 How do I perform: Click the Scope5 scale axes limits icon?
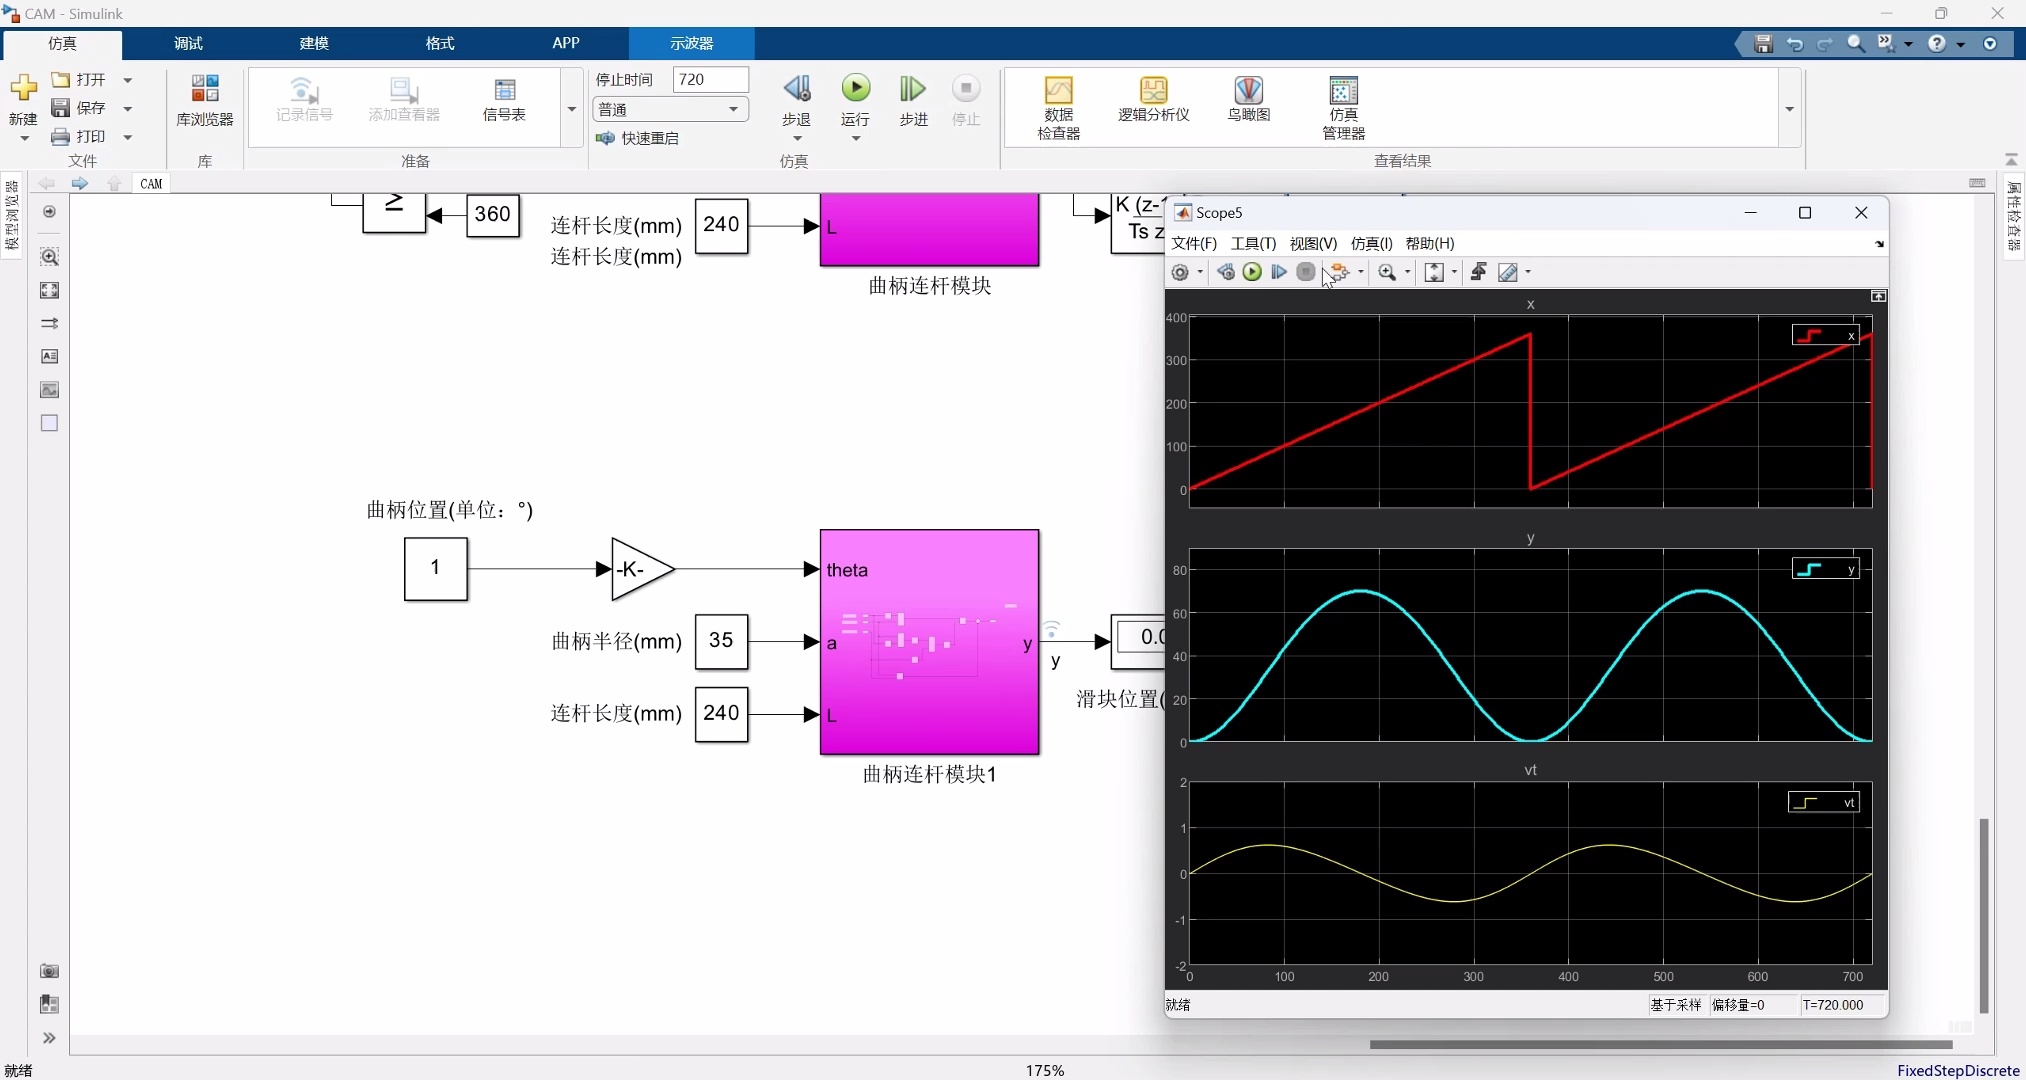click(1433, 272)
